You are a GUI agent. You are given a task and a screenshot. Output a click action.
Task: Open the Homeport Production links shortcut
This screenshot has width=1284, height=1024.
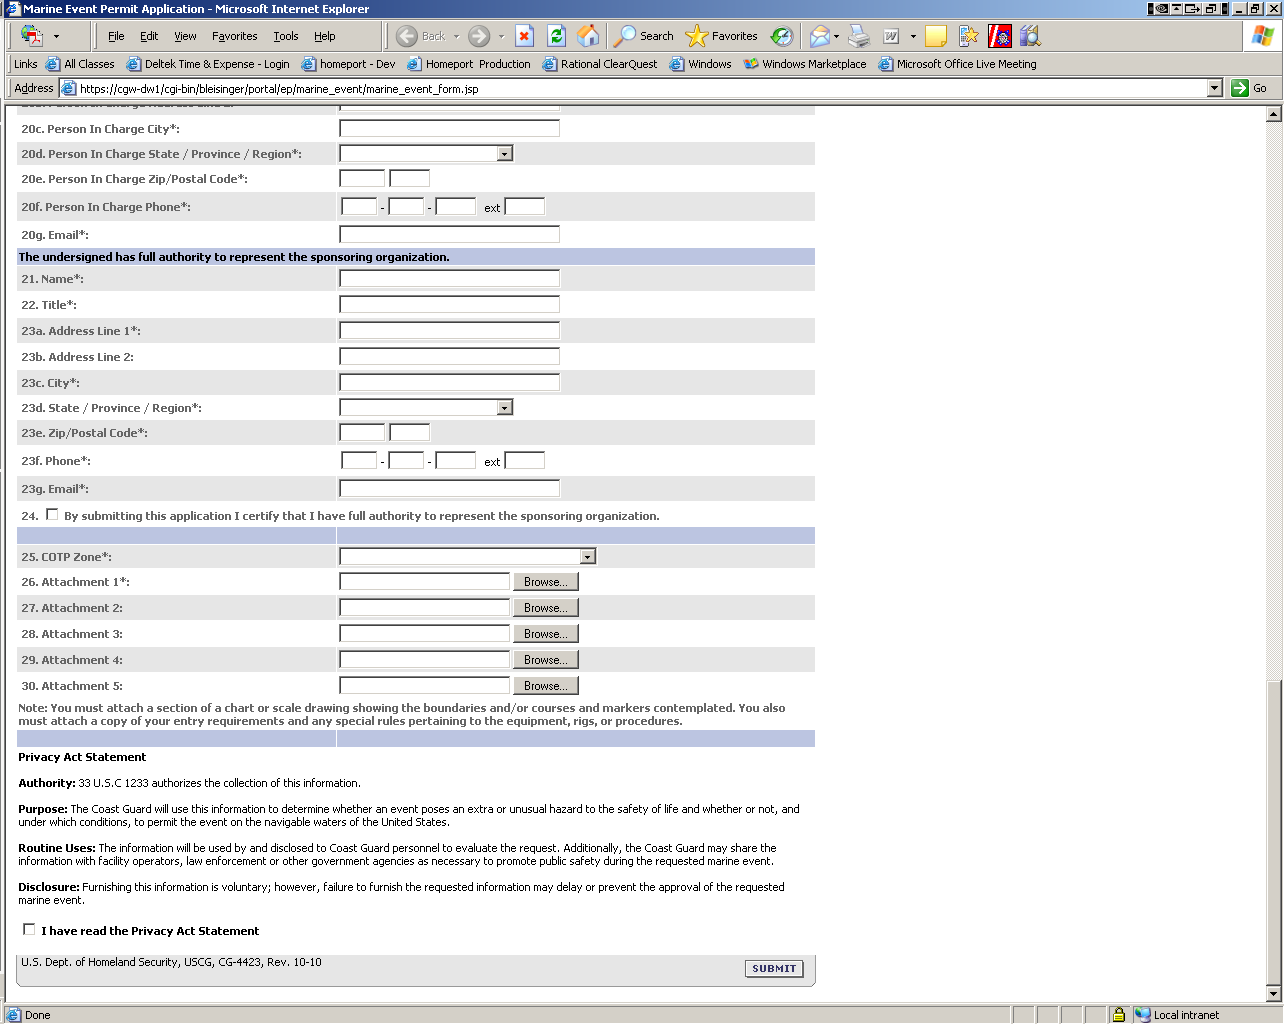point(469,64)
